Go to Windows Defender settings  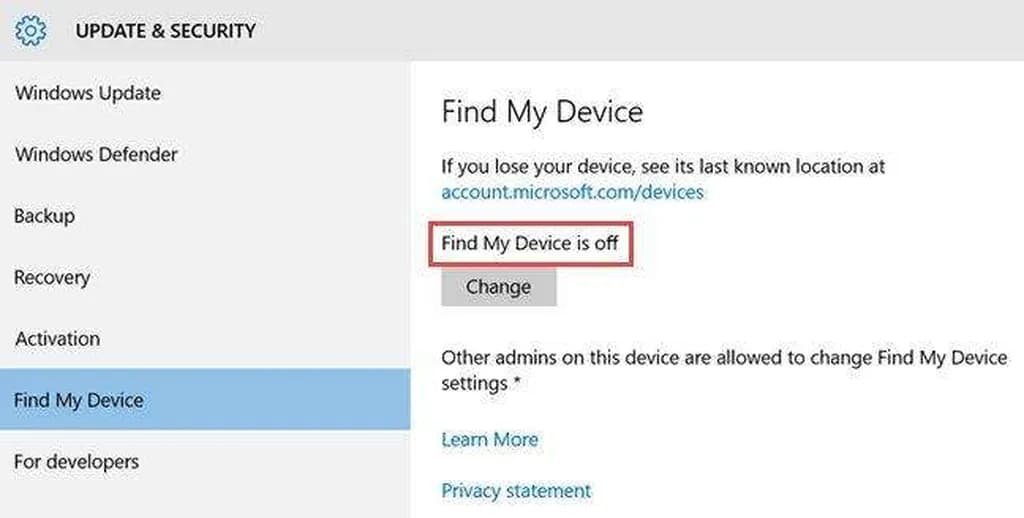point(96,155)
